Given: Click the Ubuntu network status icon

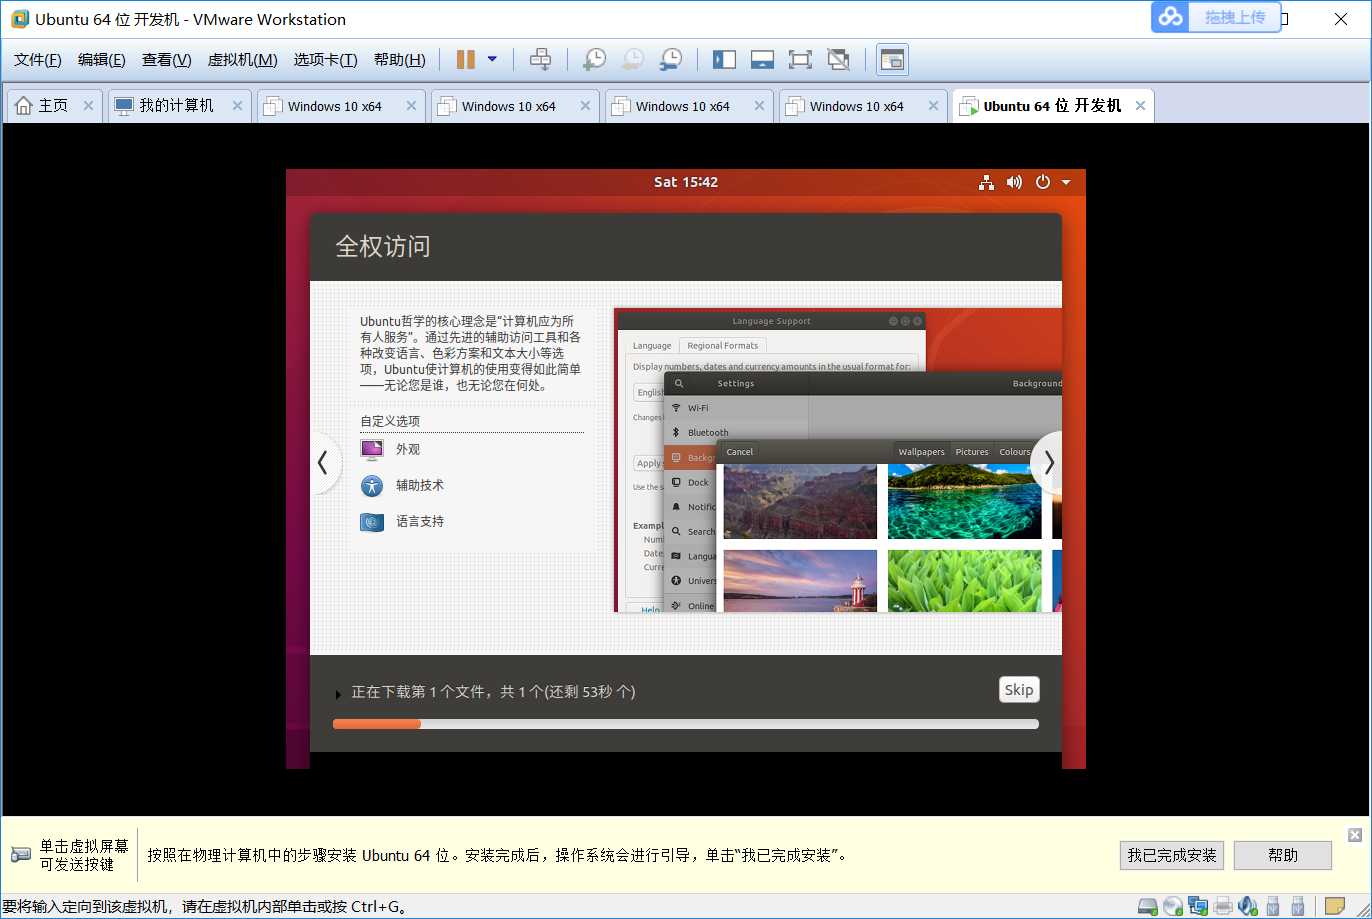Looking at the screenshot, I should point(986,182).
